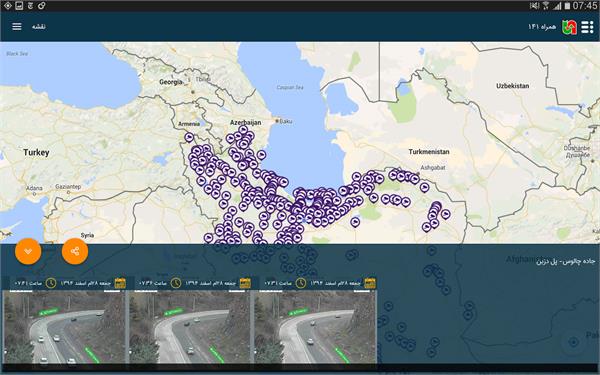Open first road camera thumbnail
Image resolution: width=600 pixels, height=375 pixels.
[64, 327]
